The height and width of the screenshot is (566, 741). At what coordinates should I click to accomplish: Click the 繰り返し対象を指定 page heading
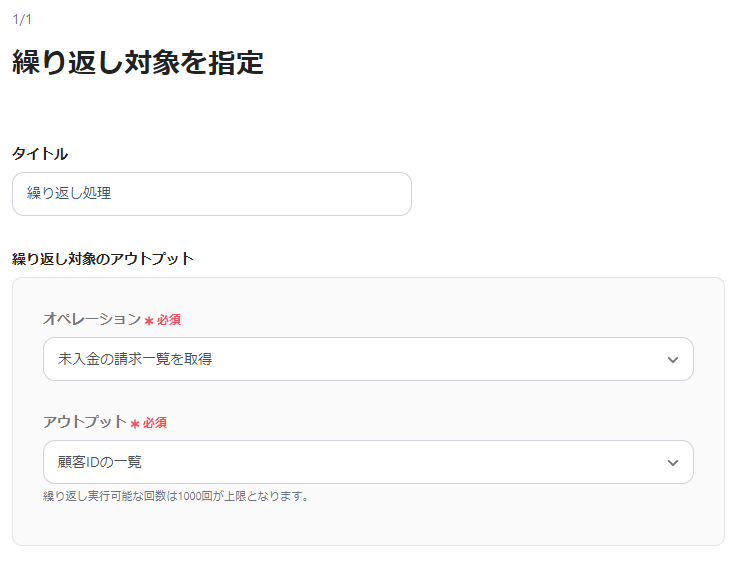coord(138,62)
